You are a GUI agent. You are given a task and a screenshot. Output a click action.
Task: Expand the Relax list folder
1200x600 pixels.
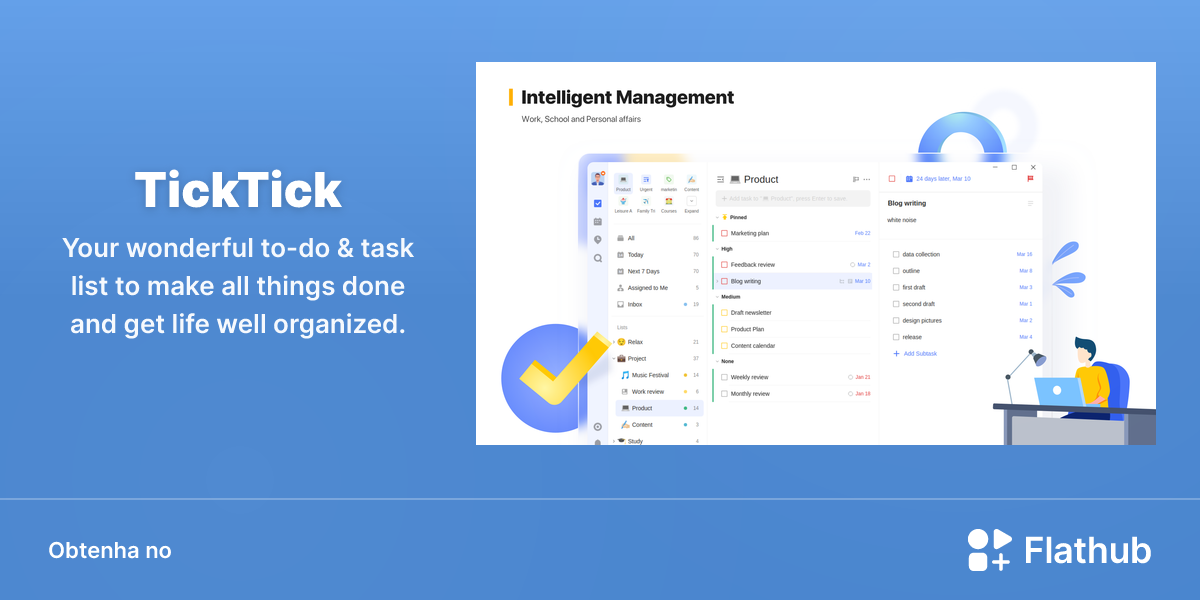pyautogui.click(x=614, y=342)
